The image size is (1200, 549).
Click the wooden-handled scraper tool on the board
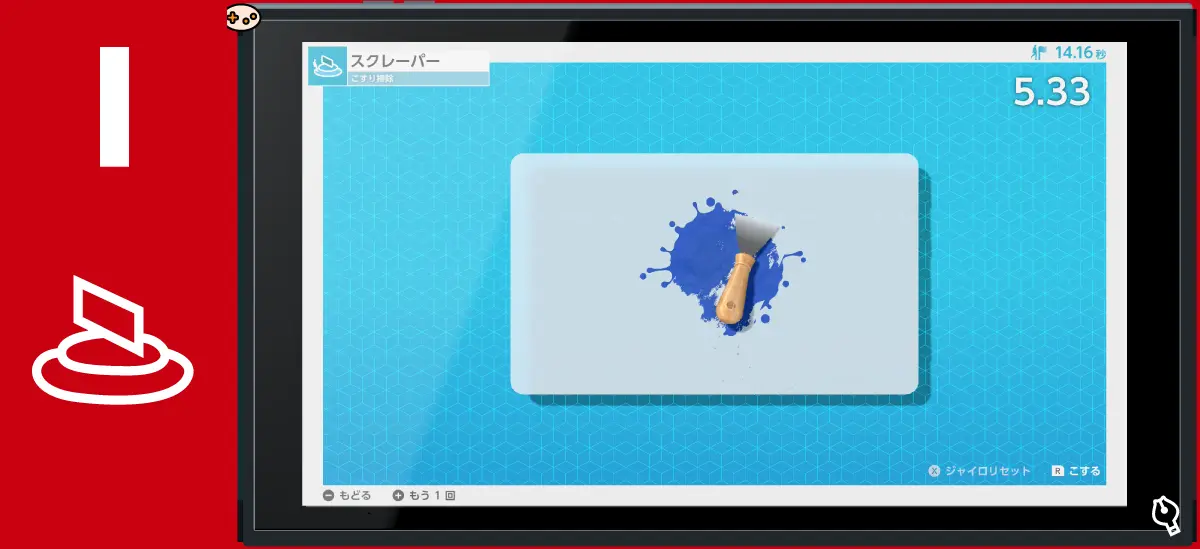tap(745, 270)
